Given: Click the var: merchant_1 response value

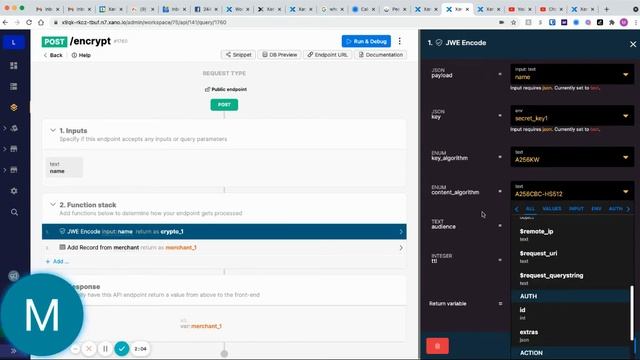Looking at the screenshot, I should coord(201,326).
